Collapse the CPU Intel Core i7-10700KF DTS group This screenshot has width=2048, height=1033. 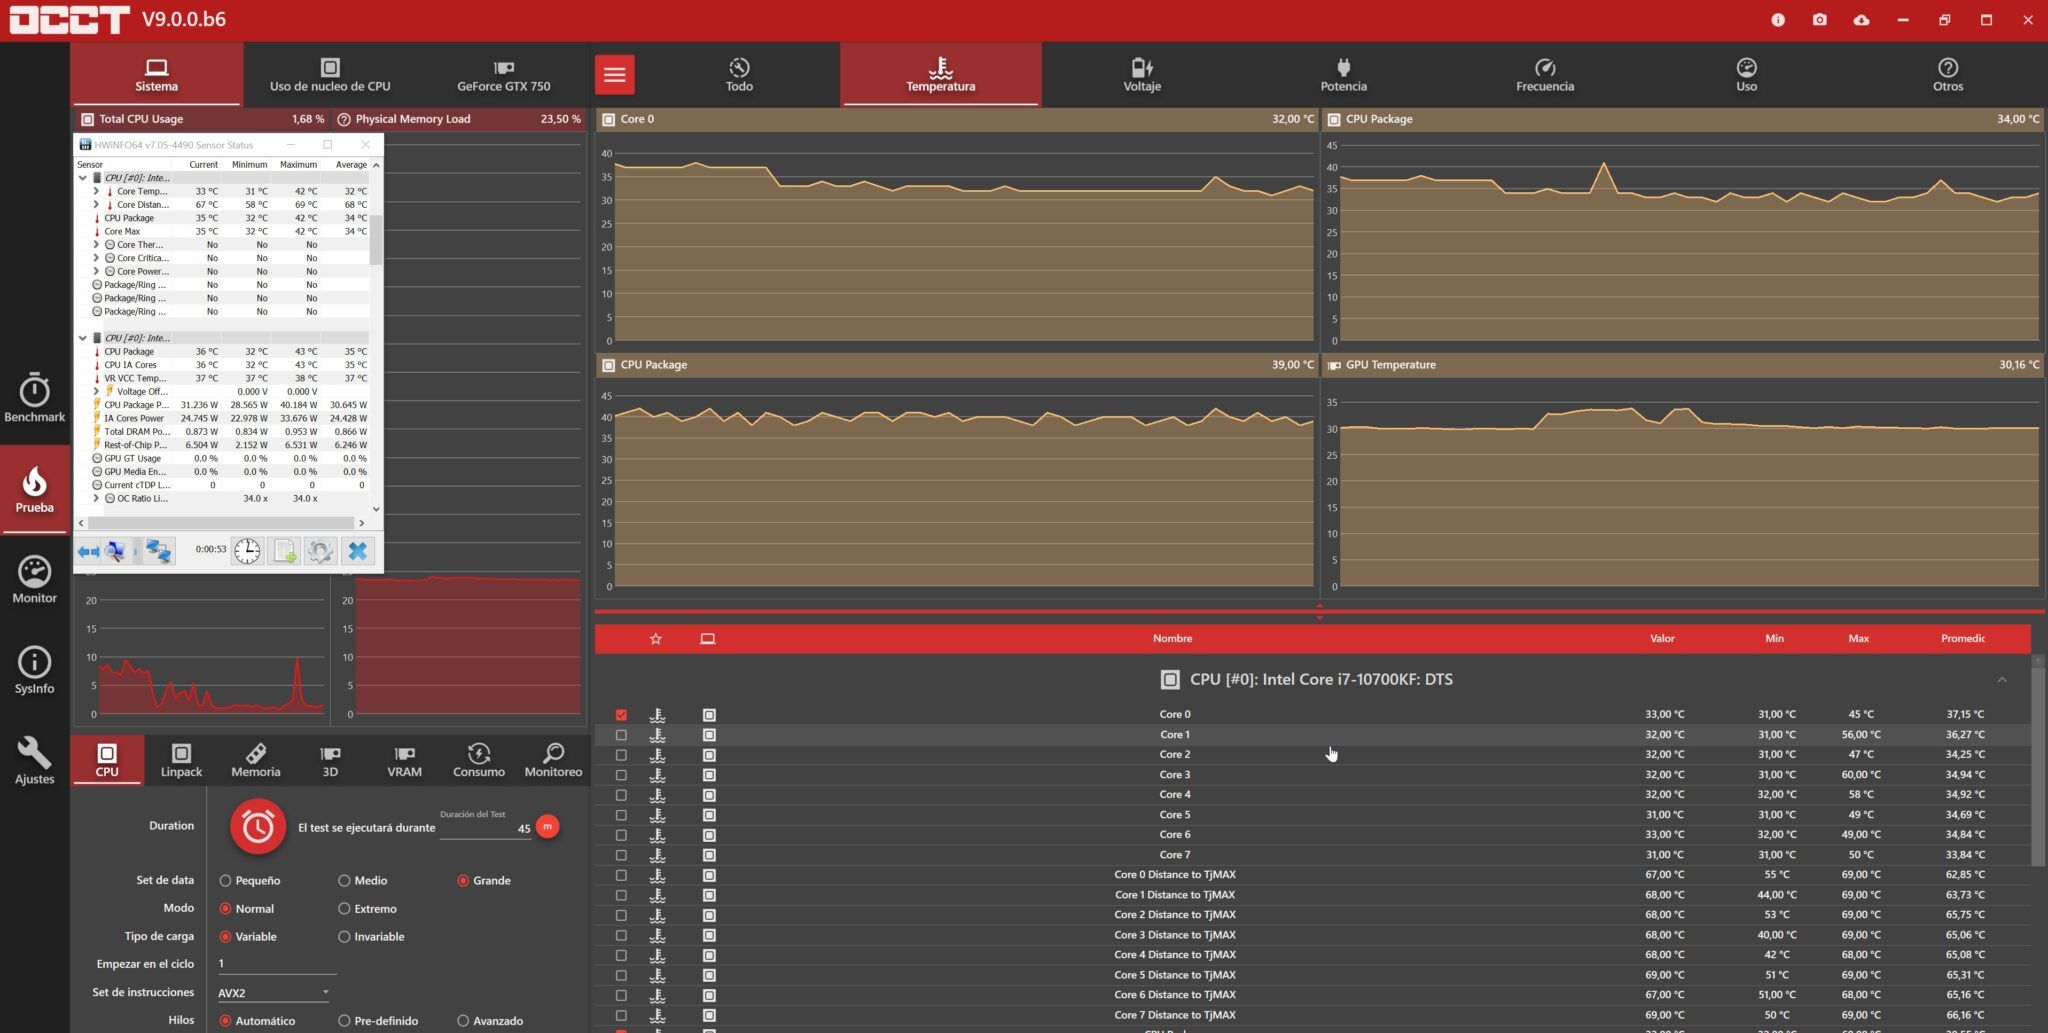pyautogui.click(x=2002, y=680)
